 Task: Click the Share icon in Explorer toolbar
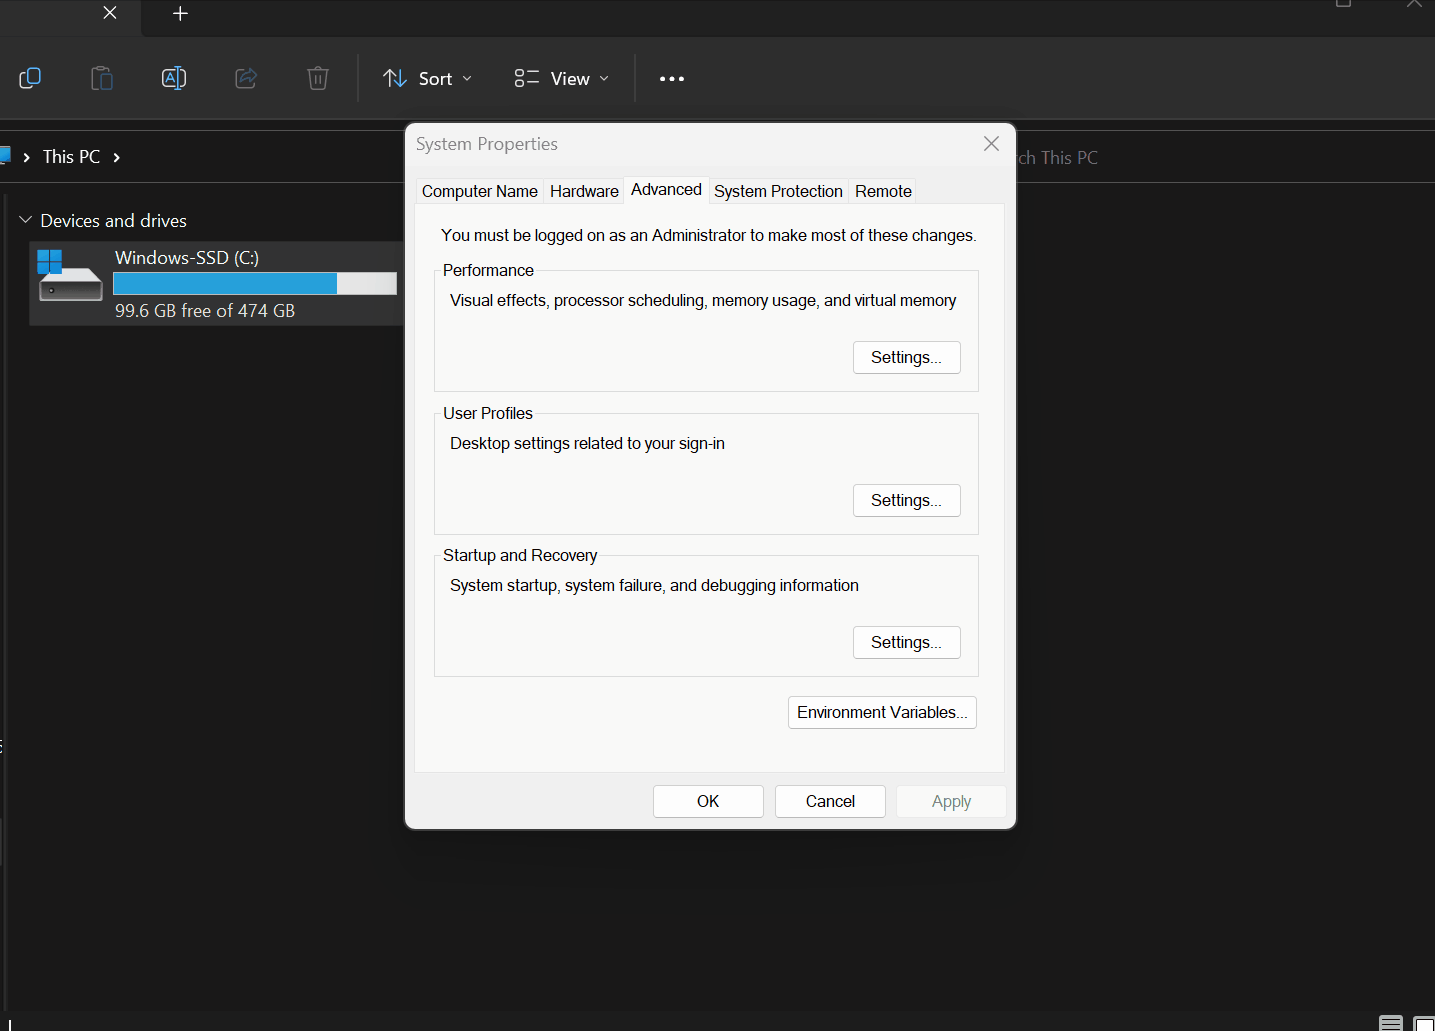tap(246, 78)
